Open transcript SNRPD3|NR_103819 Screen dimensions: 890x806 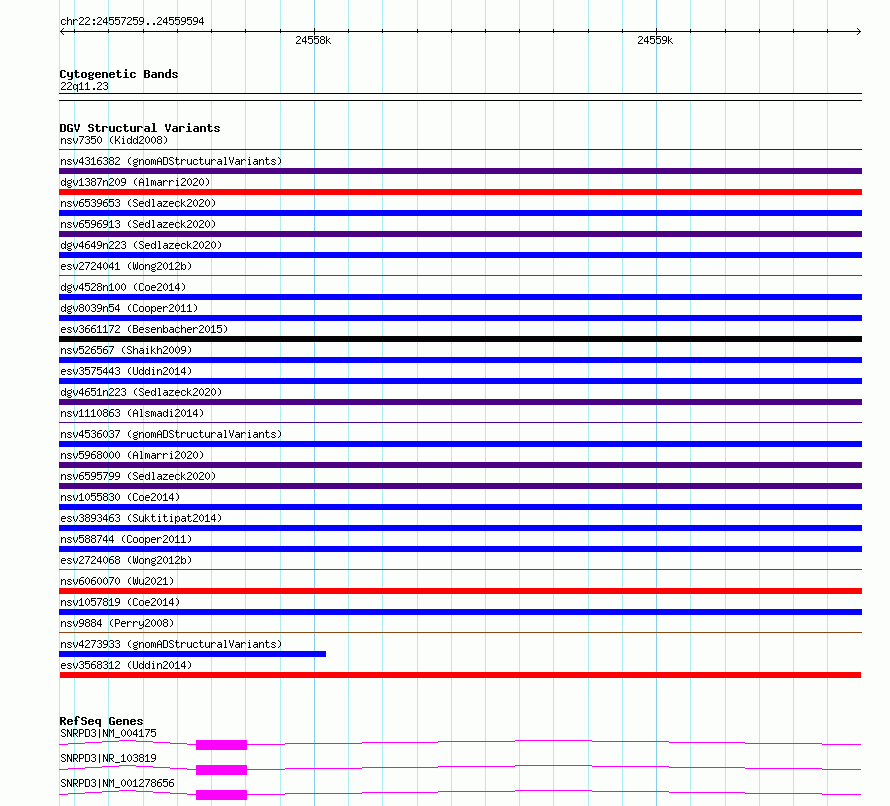(108, 758)
